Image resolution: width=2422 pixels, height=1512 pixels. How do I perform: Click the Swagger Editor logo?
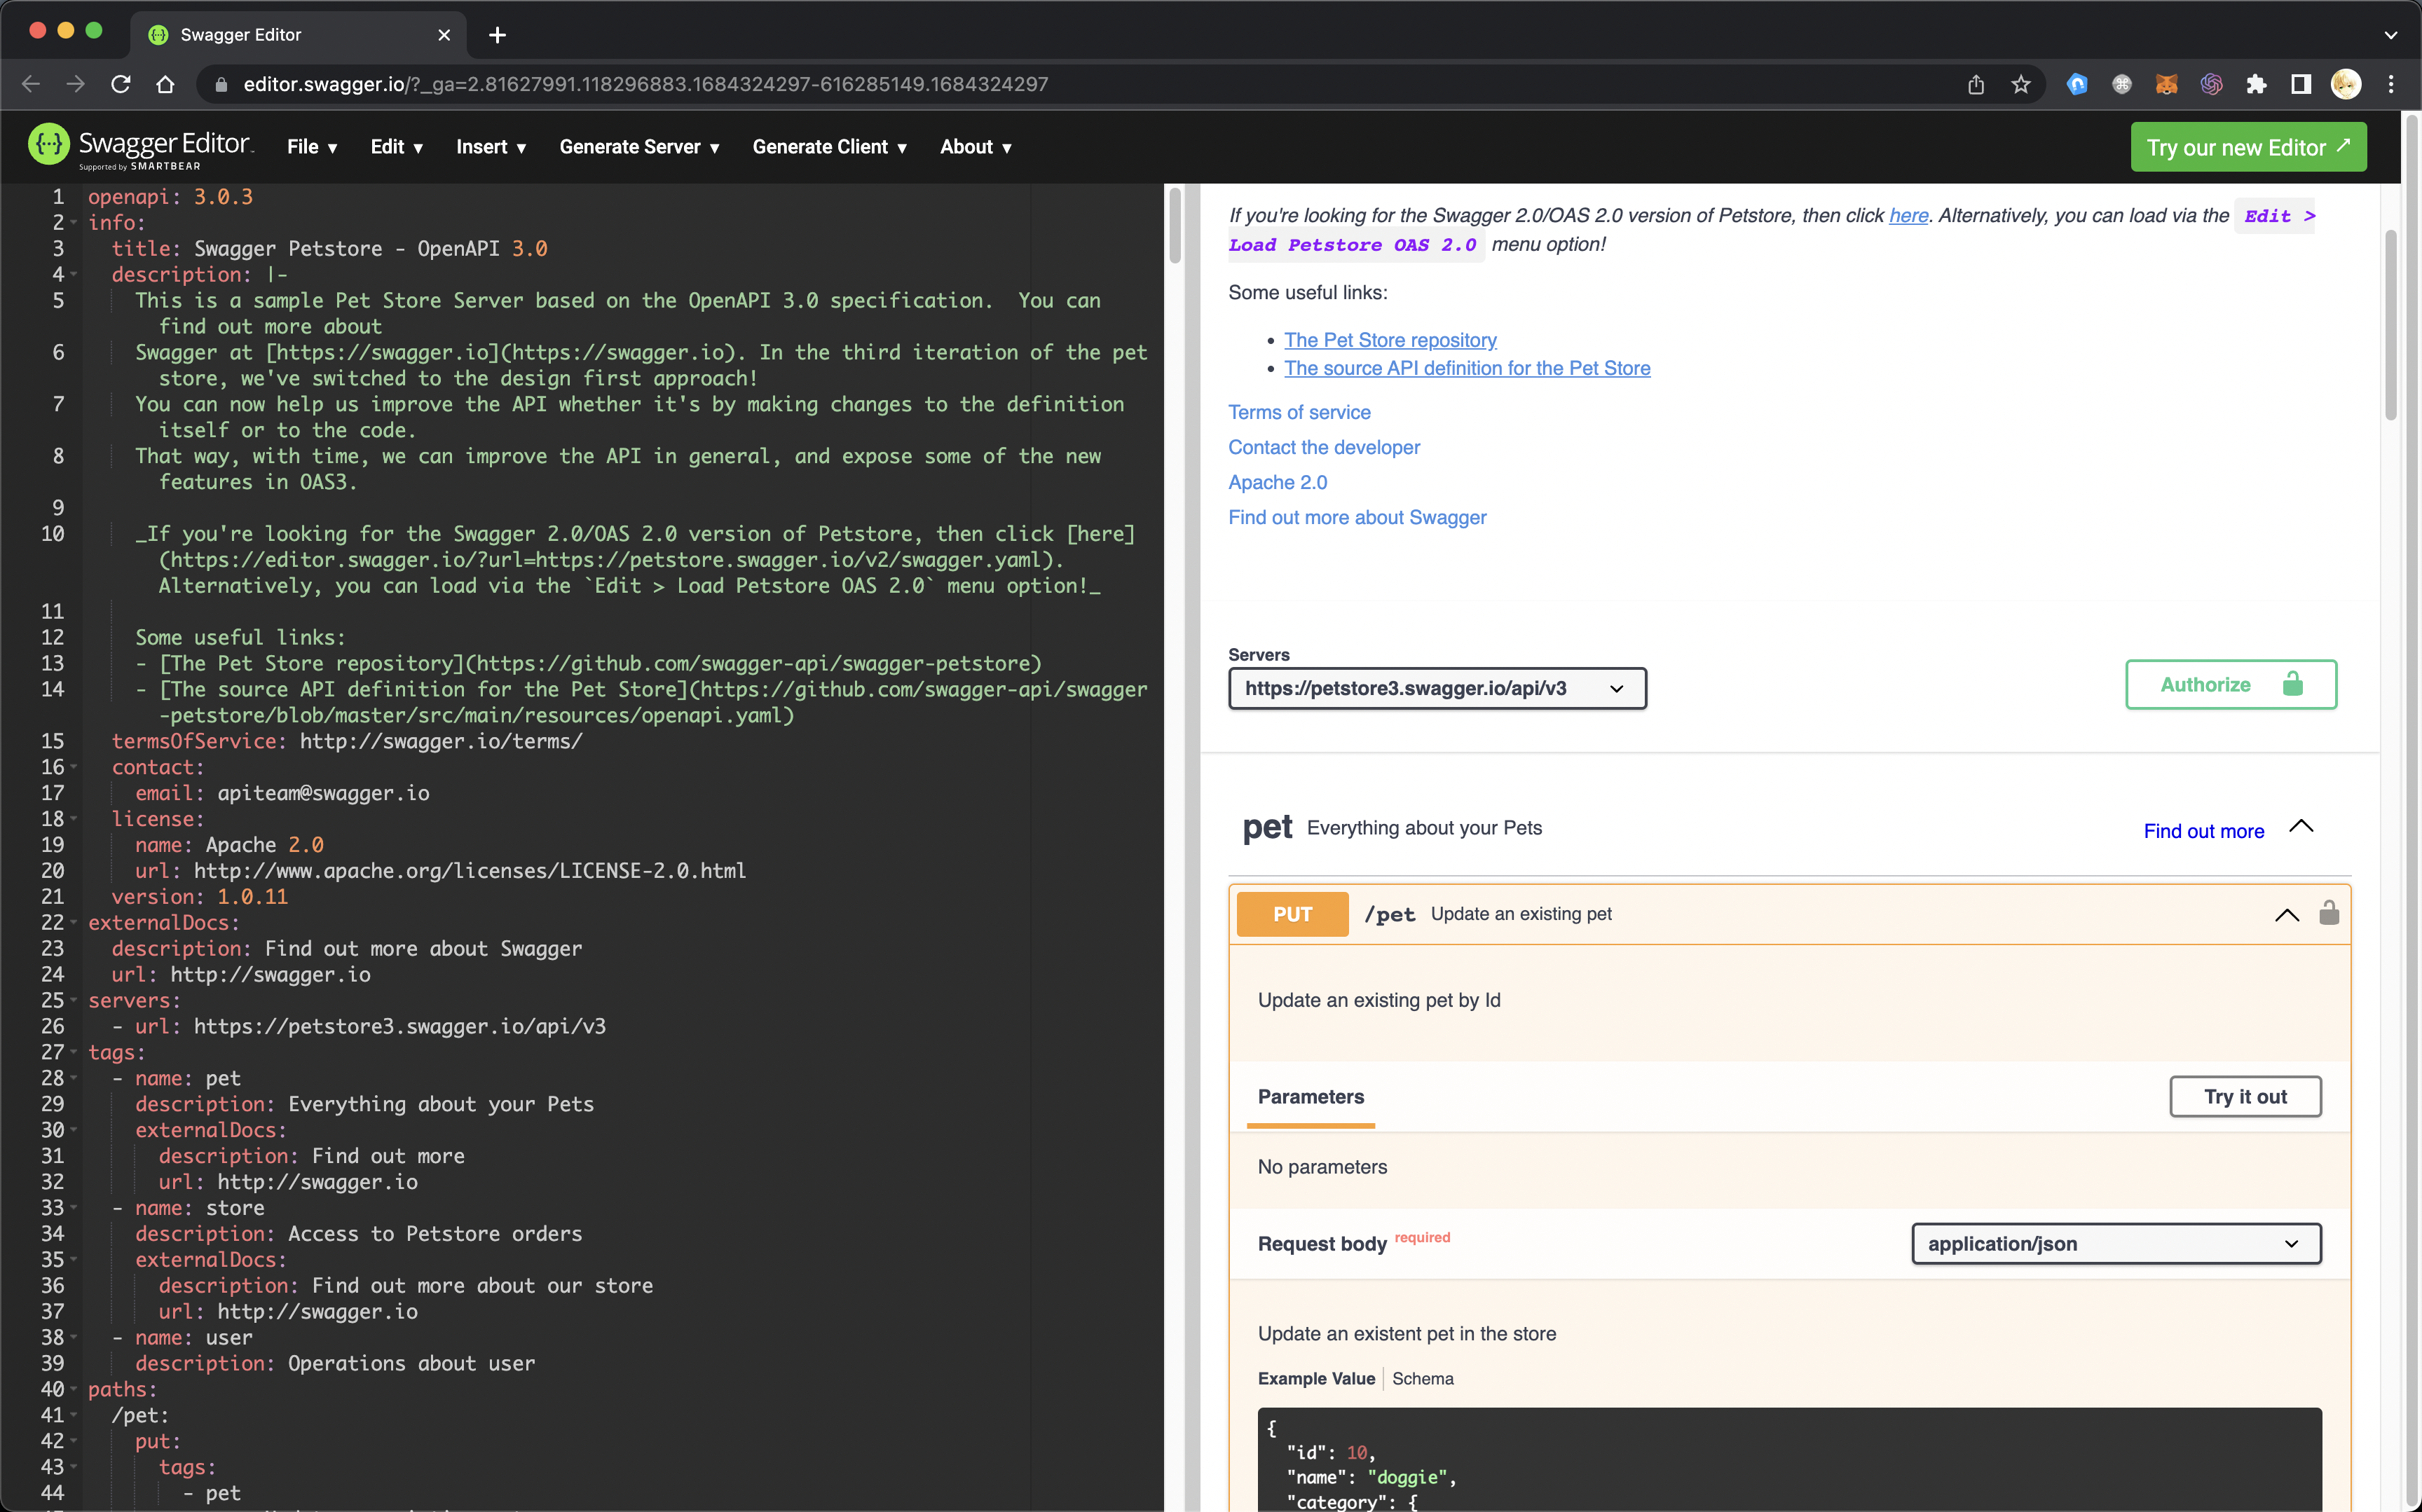click(x=141, y=146)
